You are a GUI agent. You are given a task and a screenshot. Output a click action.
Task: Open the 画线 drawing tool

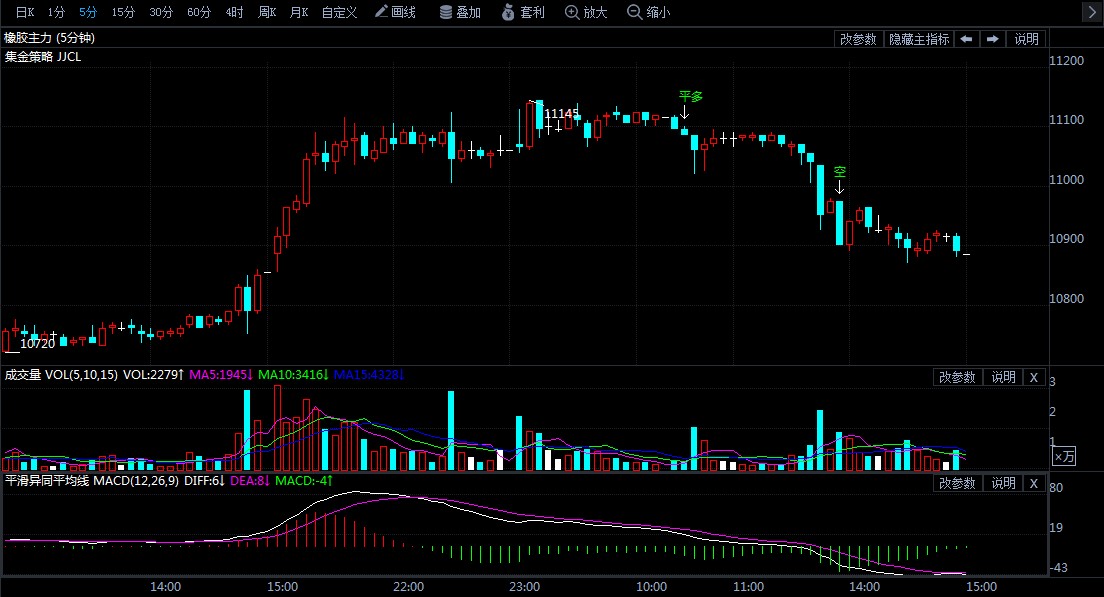395,12
